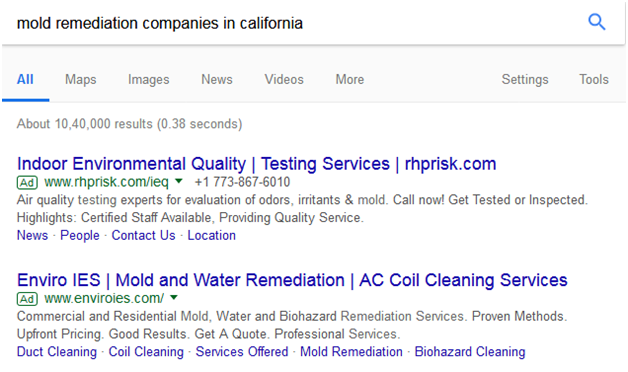Click the blue search magnifier icon
628x372 pixels.
[596, 22]
